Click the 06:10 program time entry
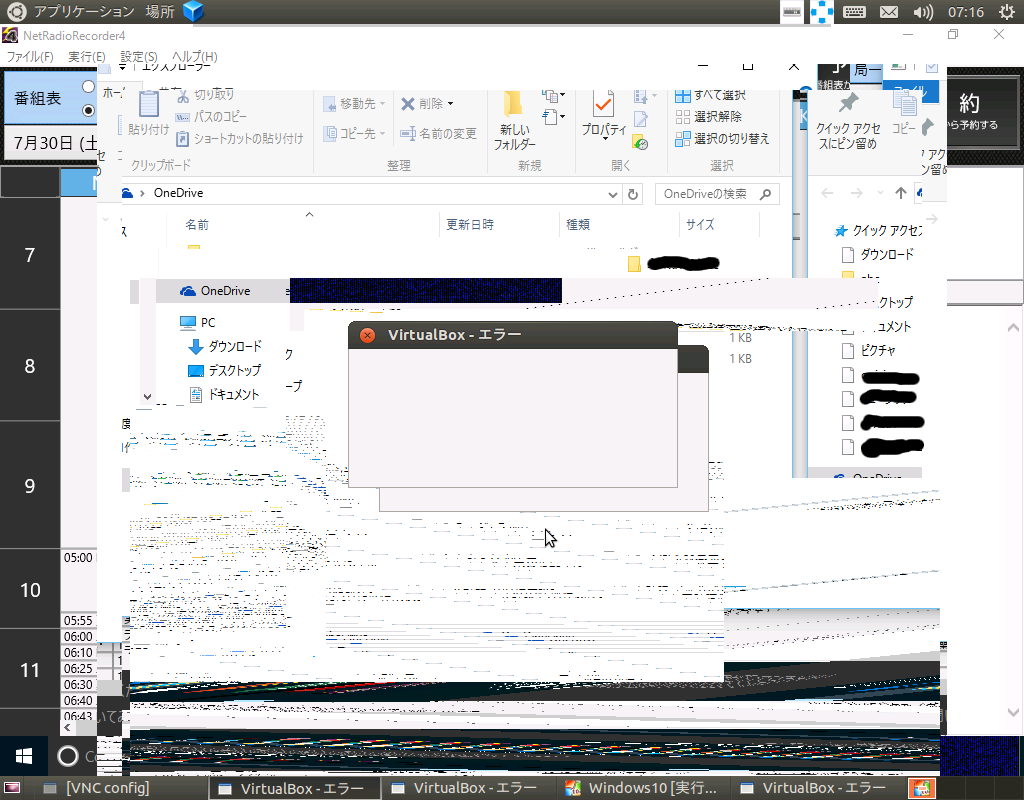 (x=78, y=652)
